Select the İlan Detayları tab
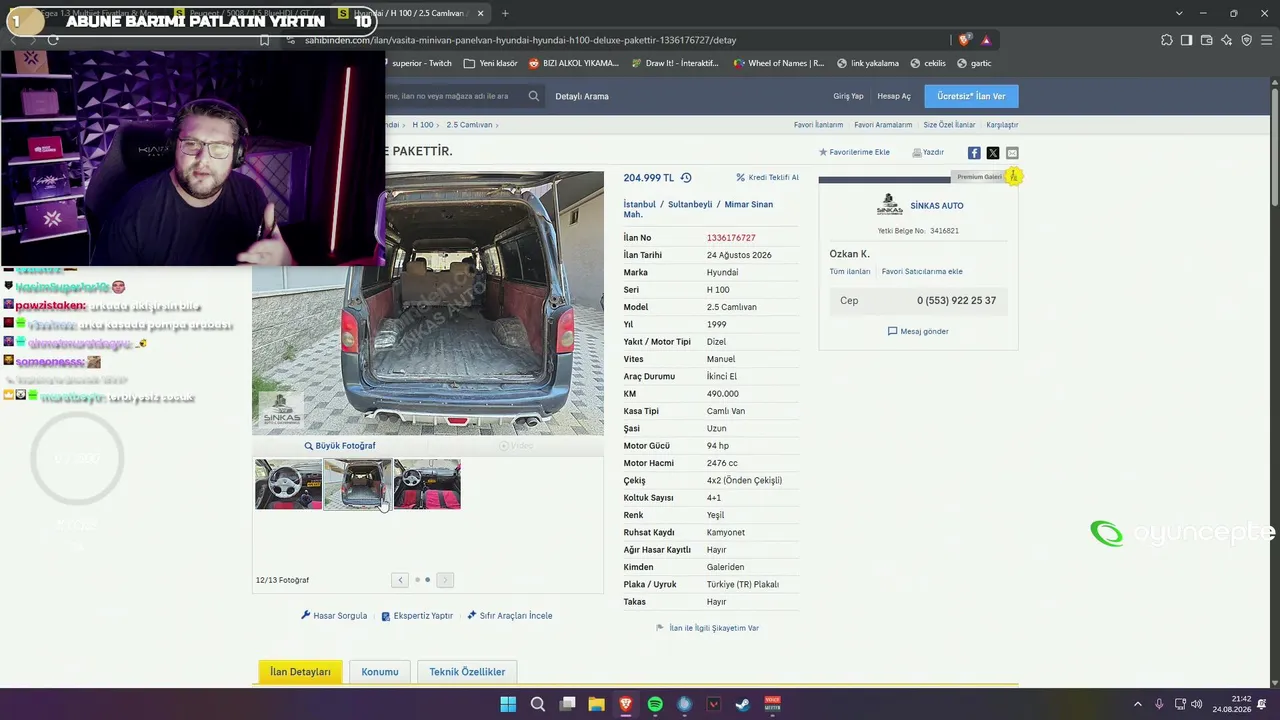This screenshot has width=1280, height=720. 300,672
